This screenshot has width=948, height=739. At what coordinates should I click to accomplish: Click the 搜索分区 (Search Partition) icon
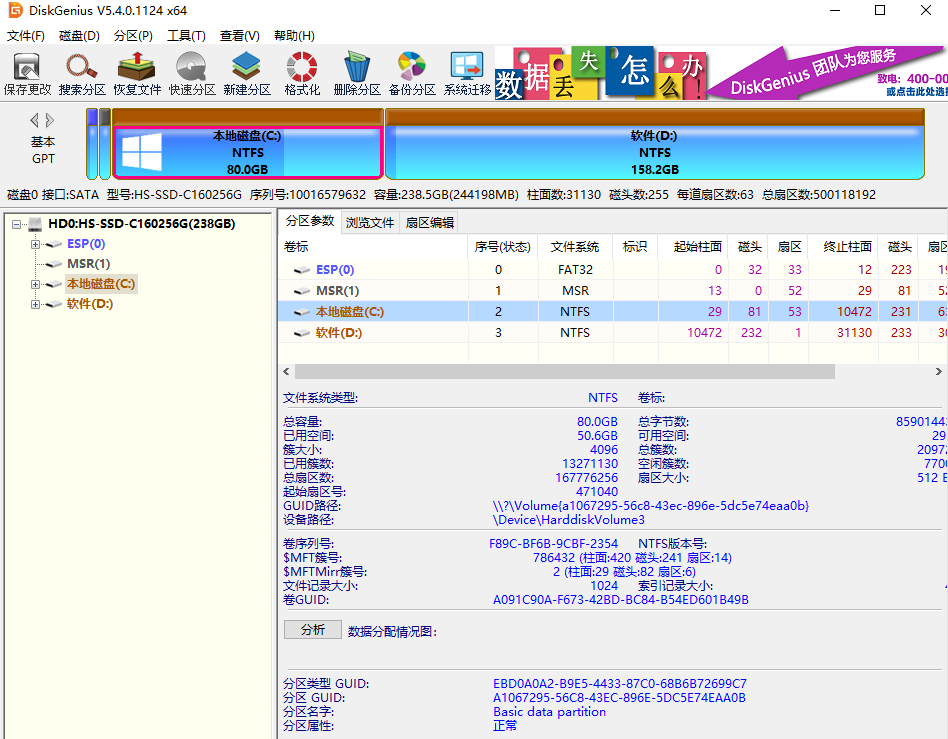point(82,73)
